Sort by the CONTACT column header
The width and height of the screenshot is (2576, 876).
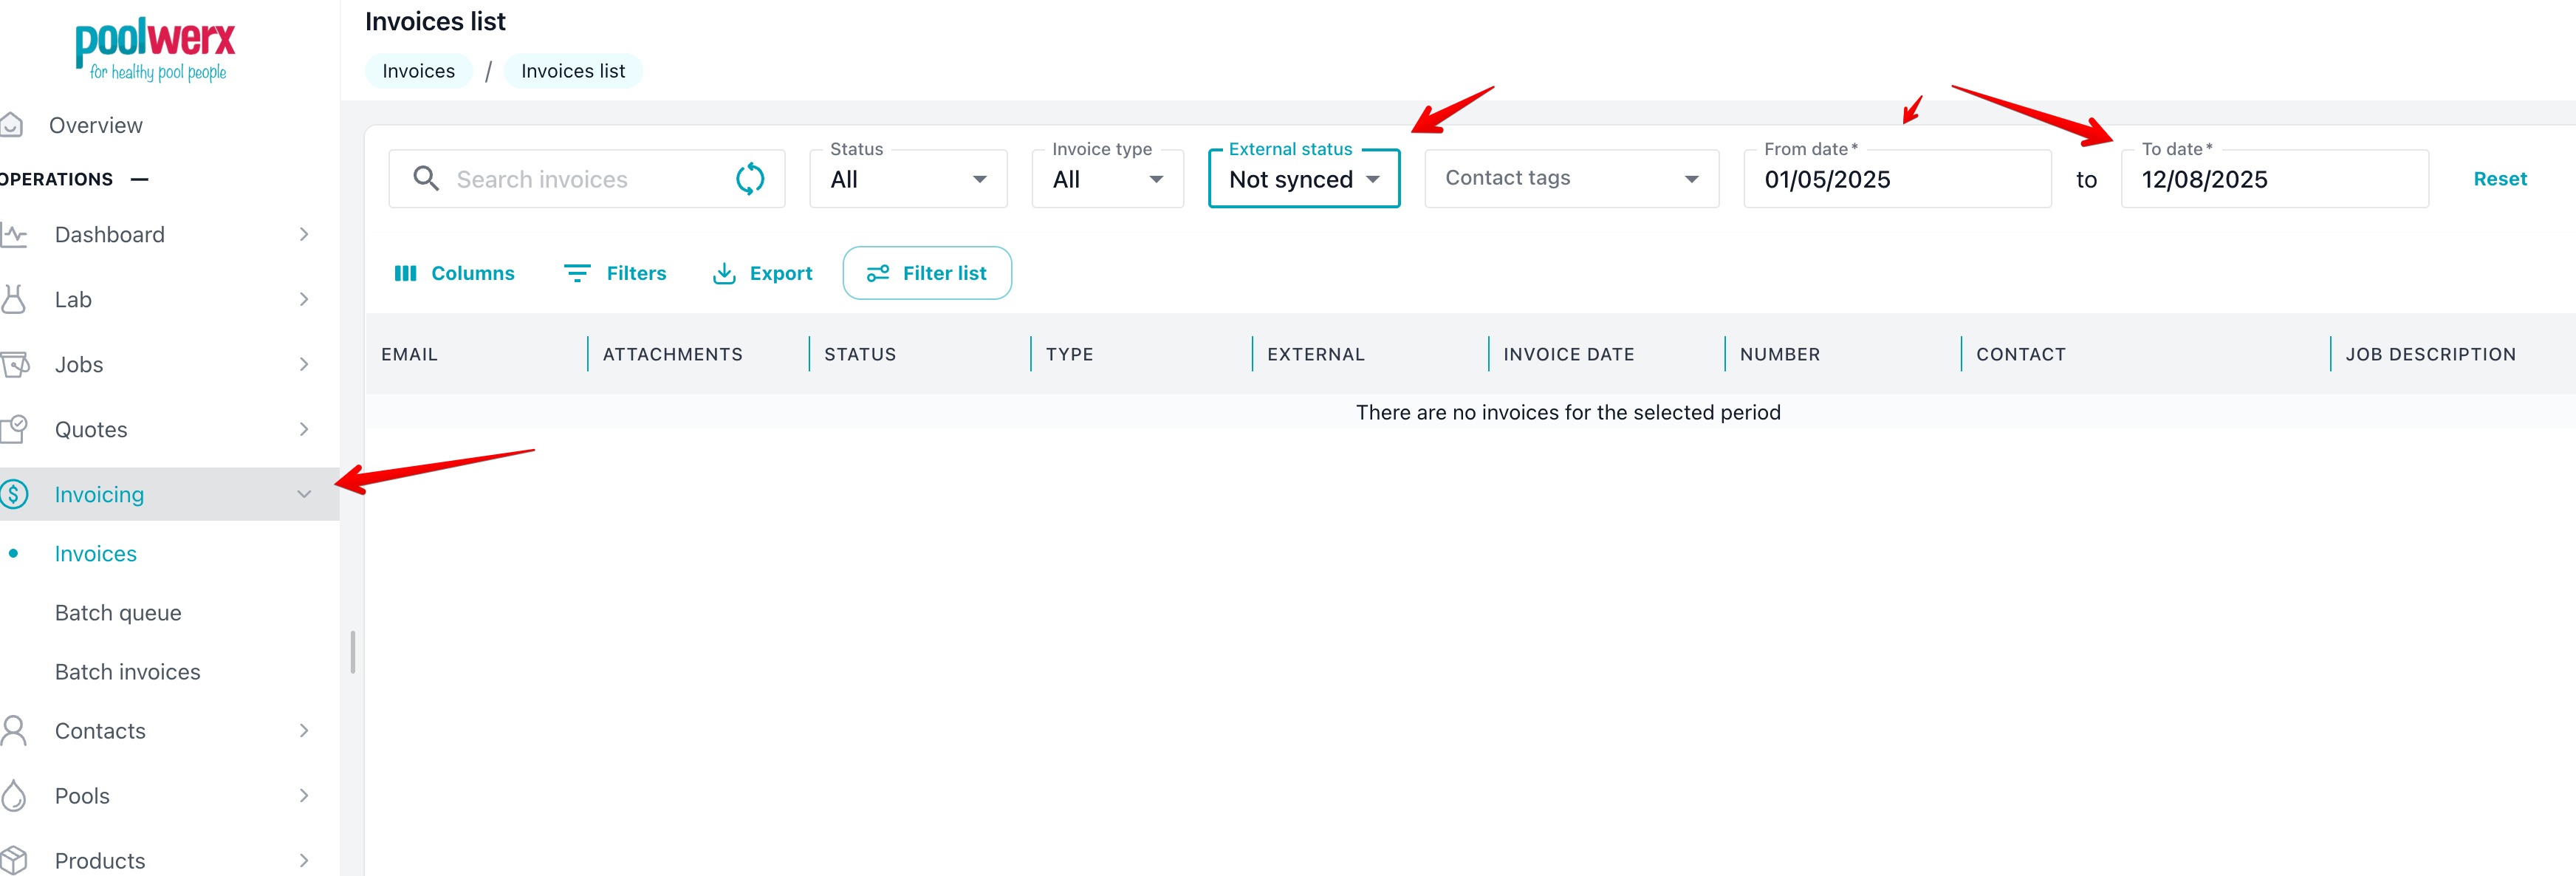pyautogui.click(x=2020, y=354)
